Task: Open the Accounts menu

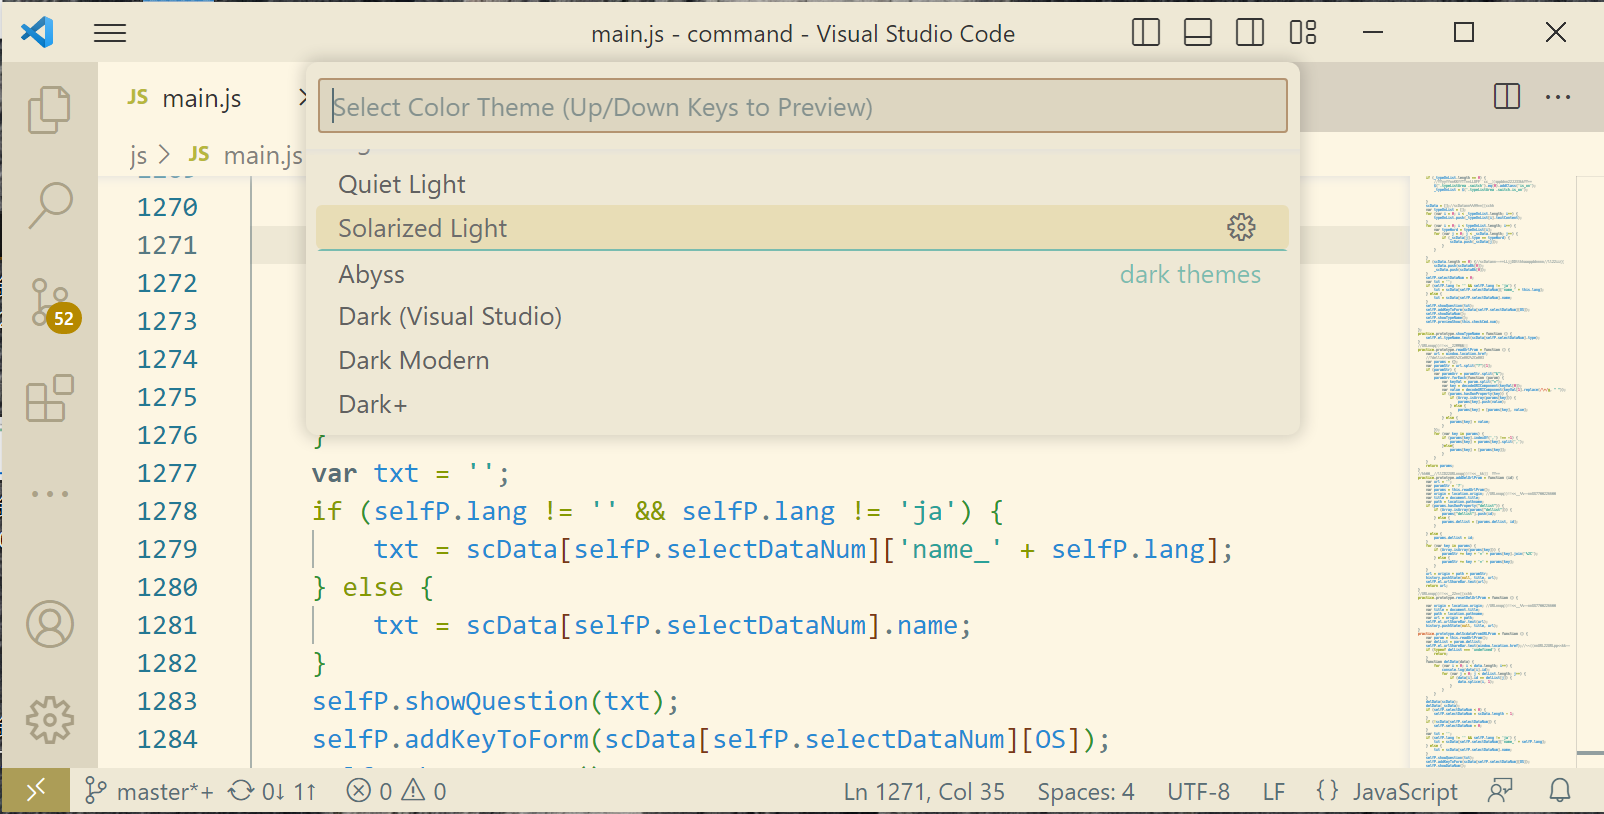Action: (49, 624)
